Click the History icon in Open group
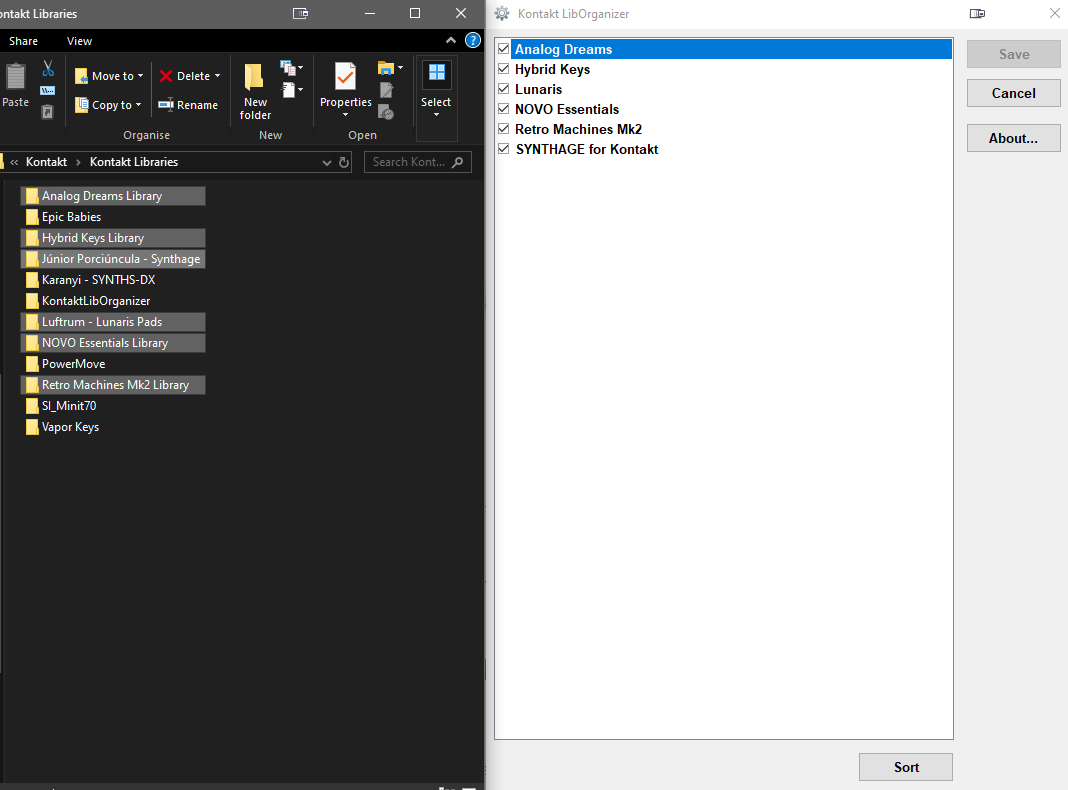This screenshot has width=1068, height=790. pyautogui.click(x=386, y=112)
